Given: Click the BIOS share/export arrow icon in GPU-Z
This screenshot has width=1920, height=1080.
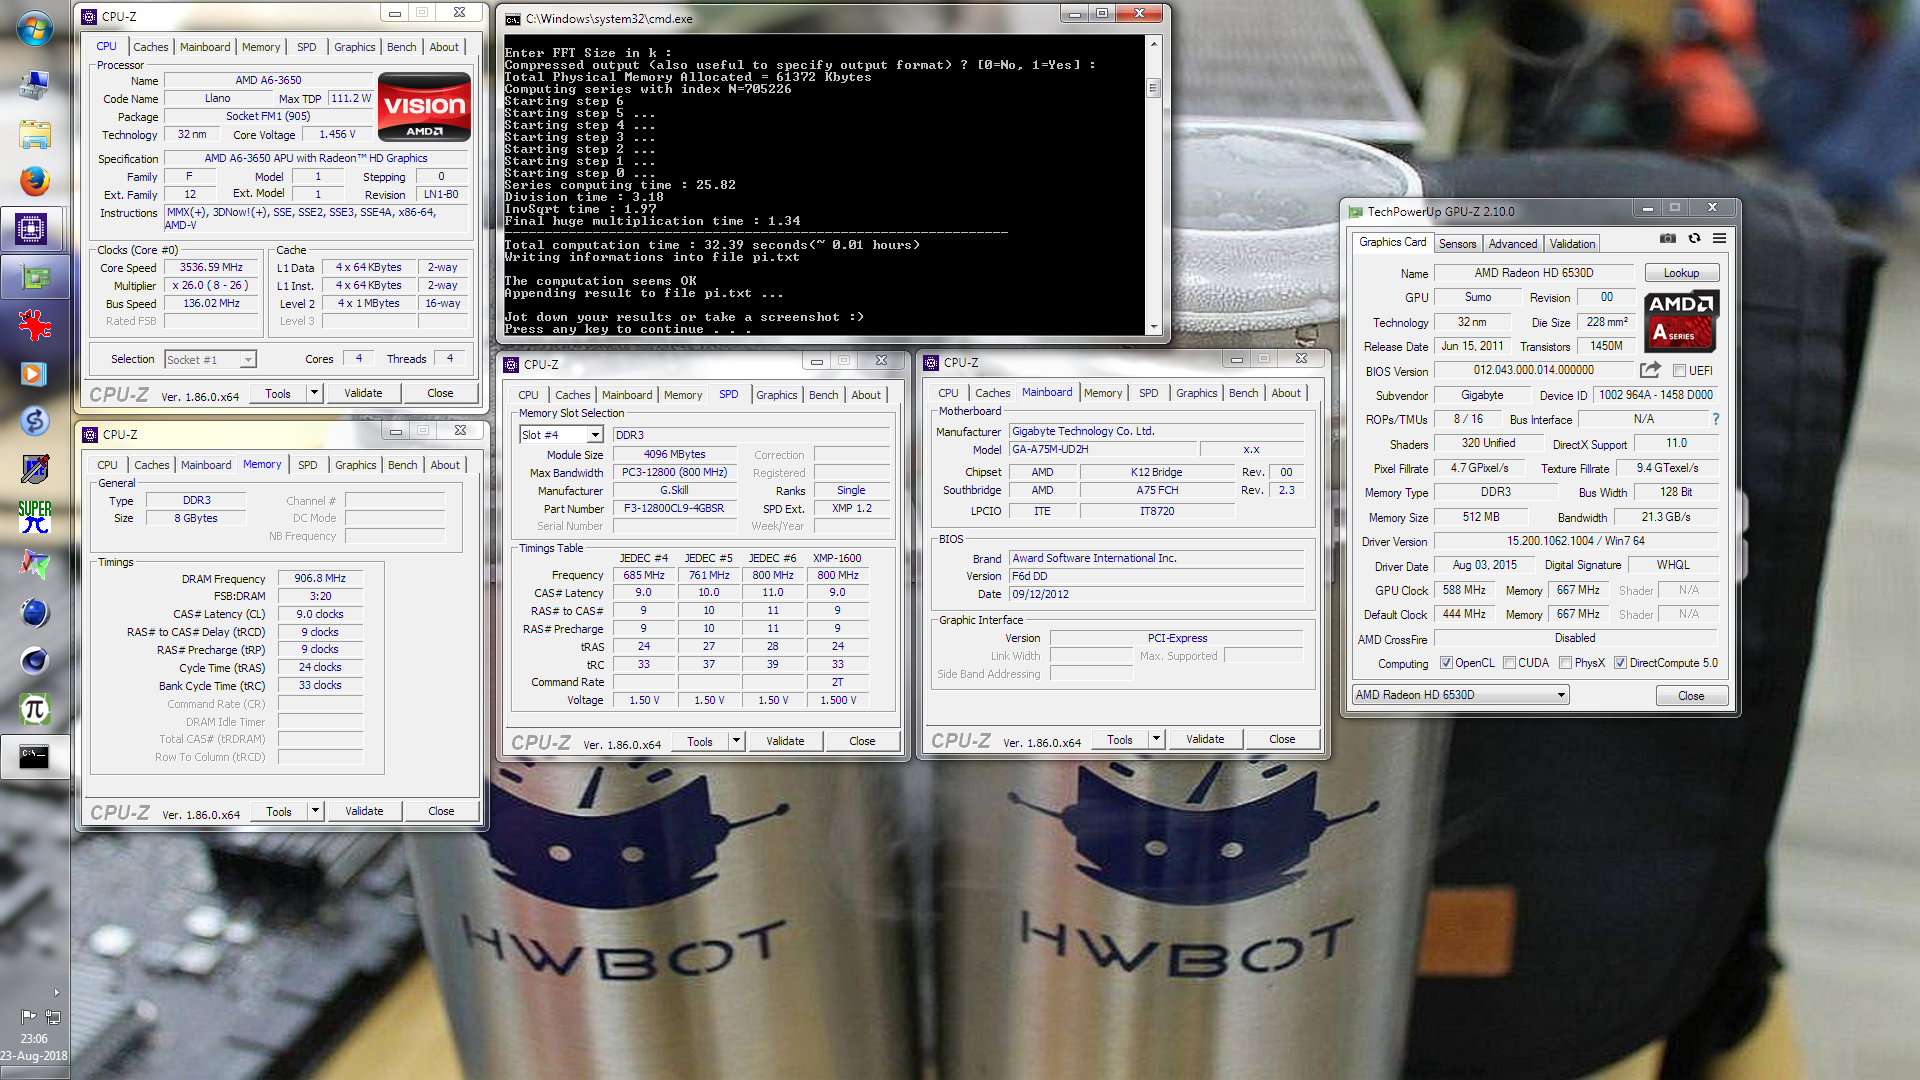Looking at the screenshot, I should (x=1650, y=370).
